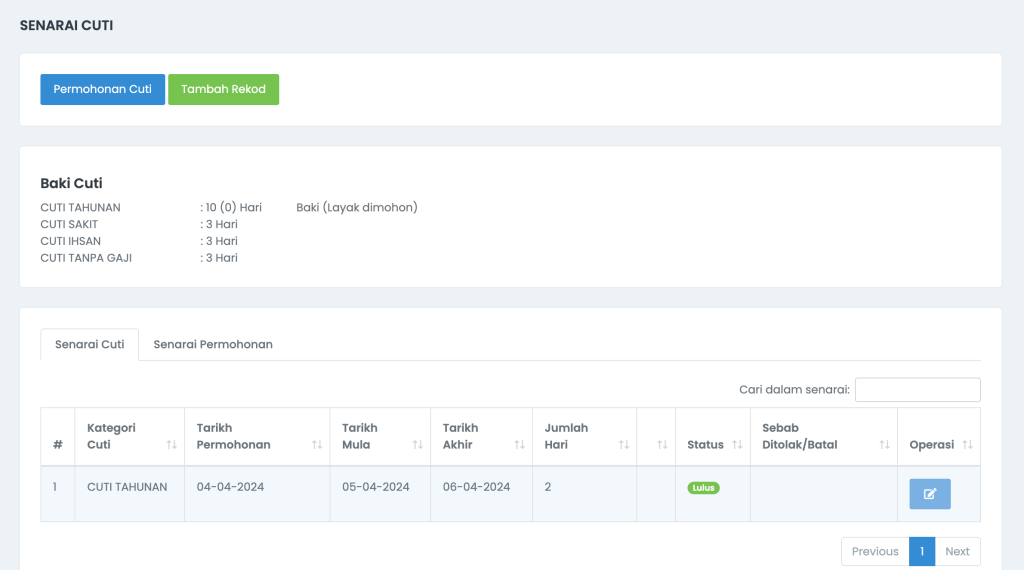1024x570 pixels.
Task: Click the Tambah Rekod button
Action: [223, 89]
